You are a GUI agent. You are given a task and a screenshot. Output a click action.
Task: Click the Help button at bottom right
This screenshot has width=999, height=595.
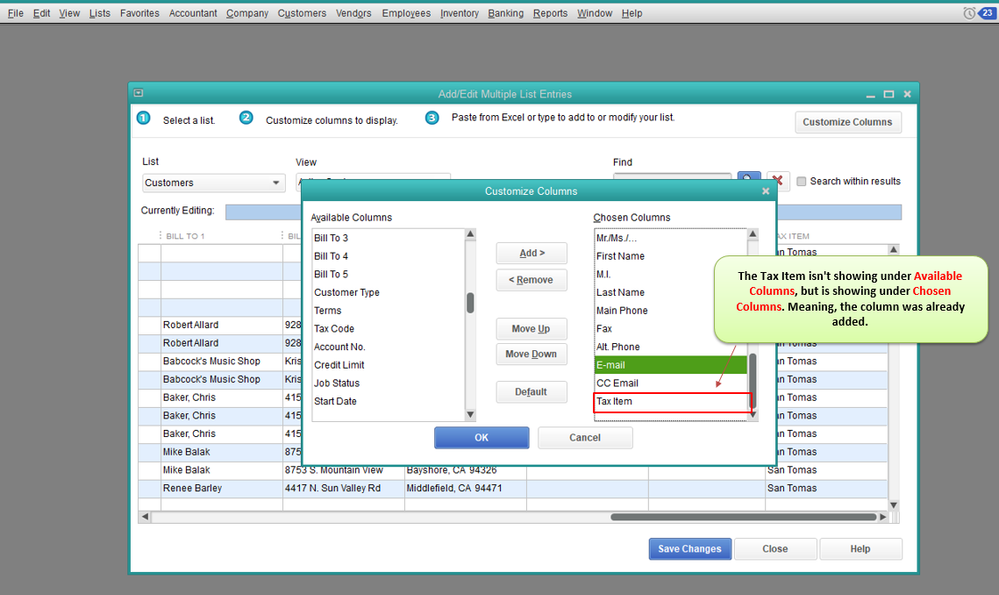[860, 548]
